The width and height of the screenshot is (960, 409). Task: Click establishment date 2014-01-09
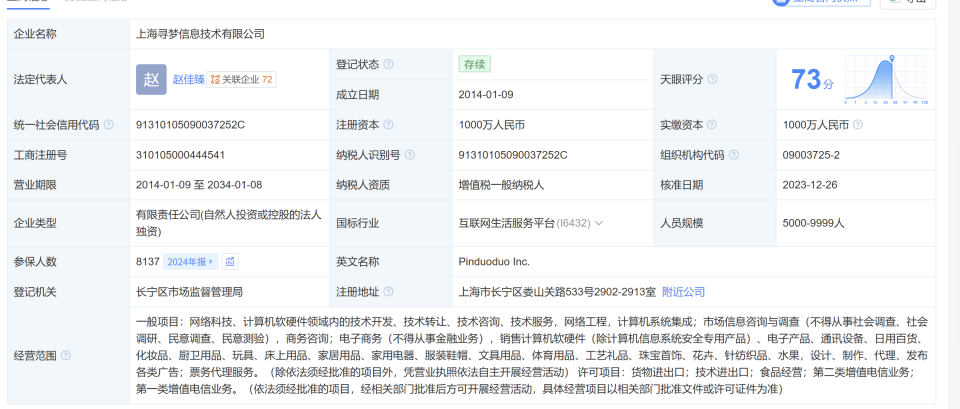pyautogui.click(x=486, y=94)
